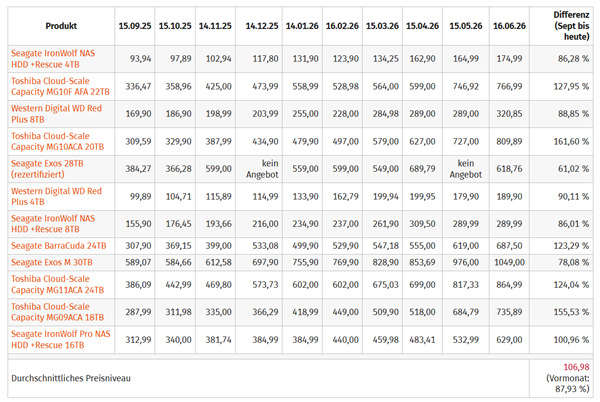The image size is (600, 402).
Task: Click Seagate IronWolf Pro NAS HDD +Rescue 16TB
Action: [60, 340]
